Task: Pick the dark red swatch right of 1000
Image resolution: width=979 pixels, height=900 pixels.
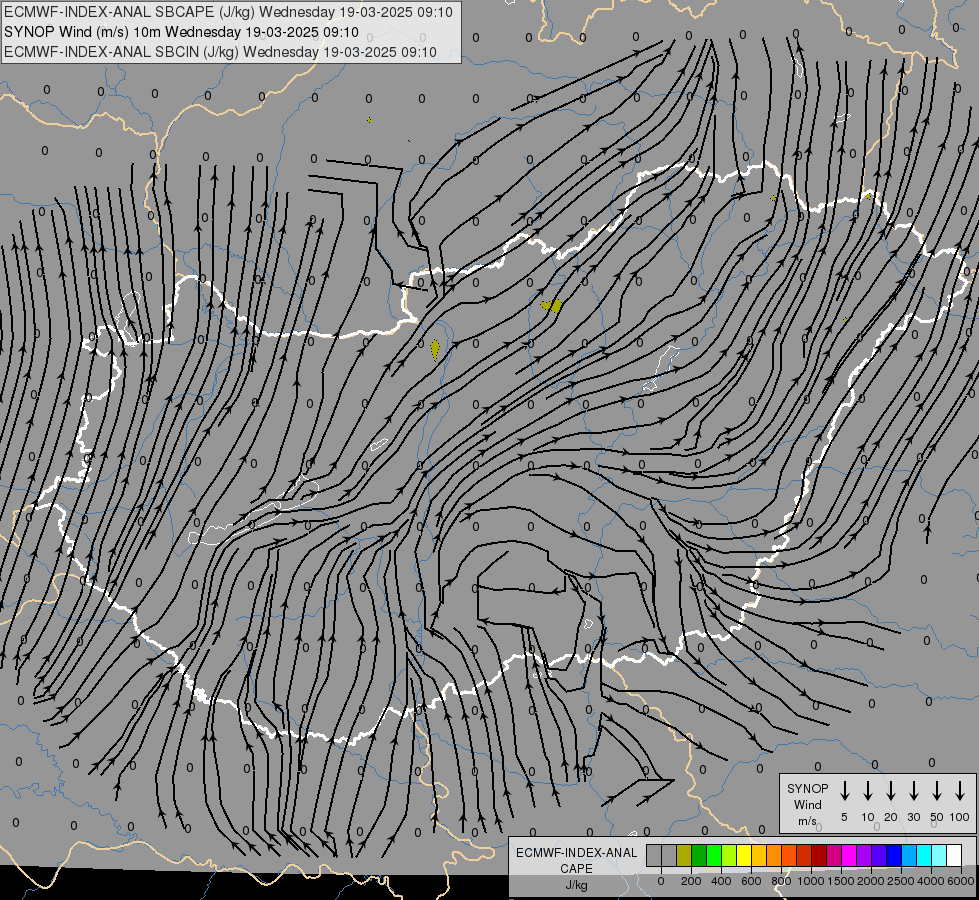Action: tap(819, 855)
